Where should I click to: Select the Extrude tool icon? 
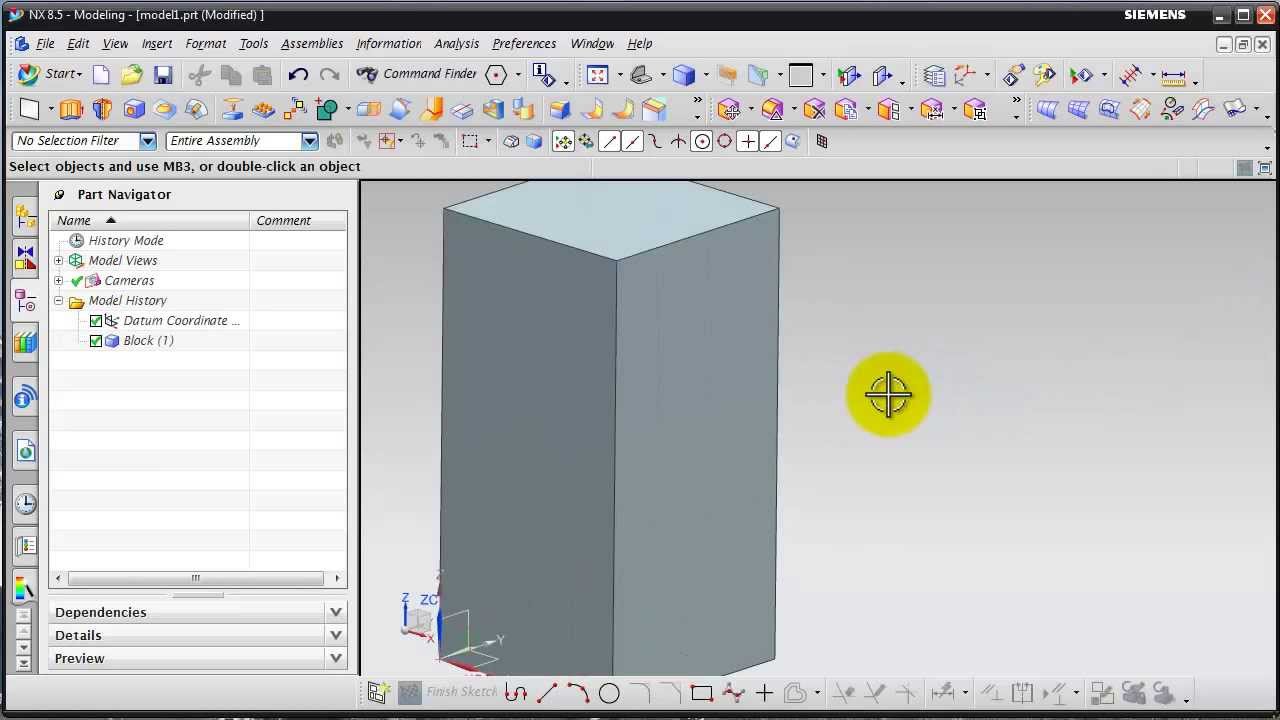coord(71,109)
